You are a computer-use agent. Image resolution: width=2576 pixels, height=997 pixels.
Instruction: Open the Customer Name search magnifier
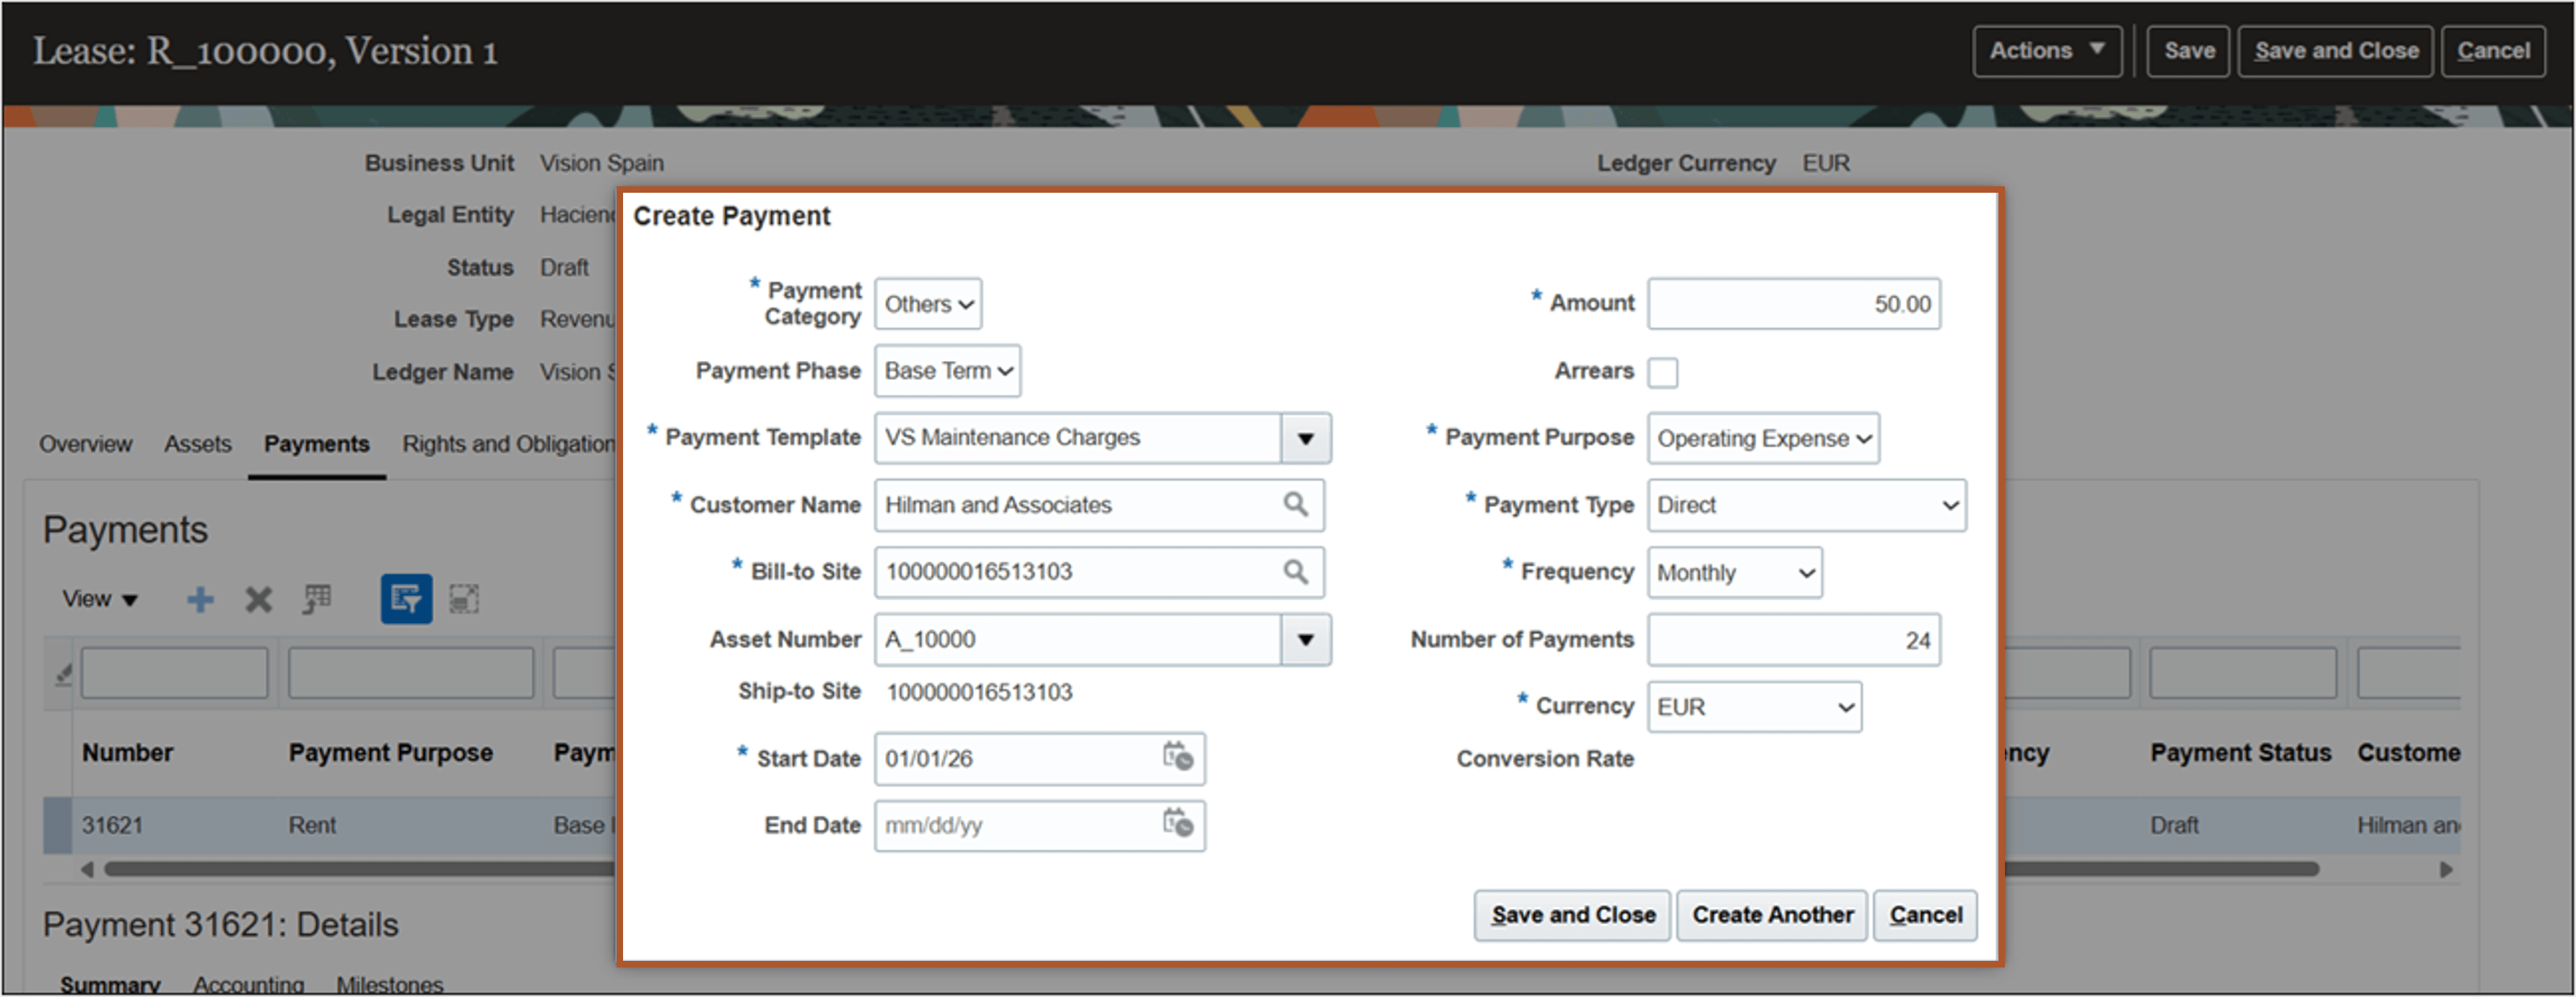1297,505
